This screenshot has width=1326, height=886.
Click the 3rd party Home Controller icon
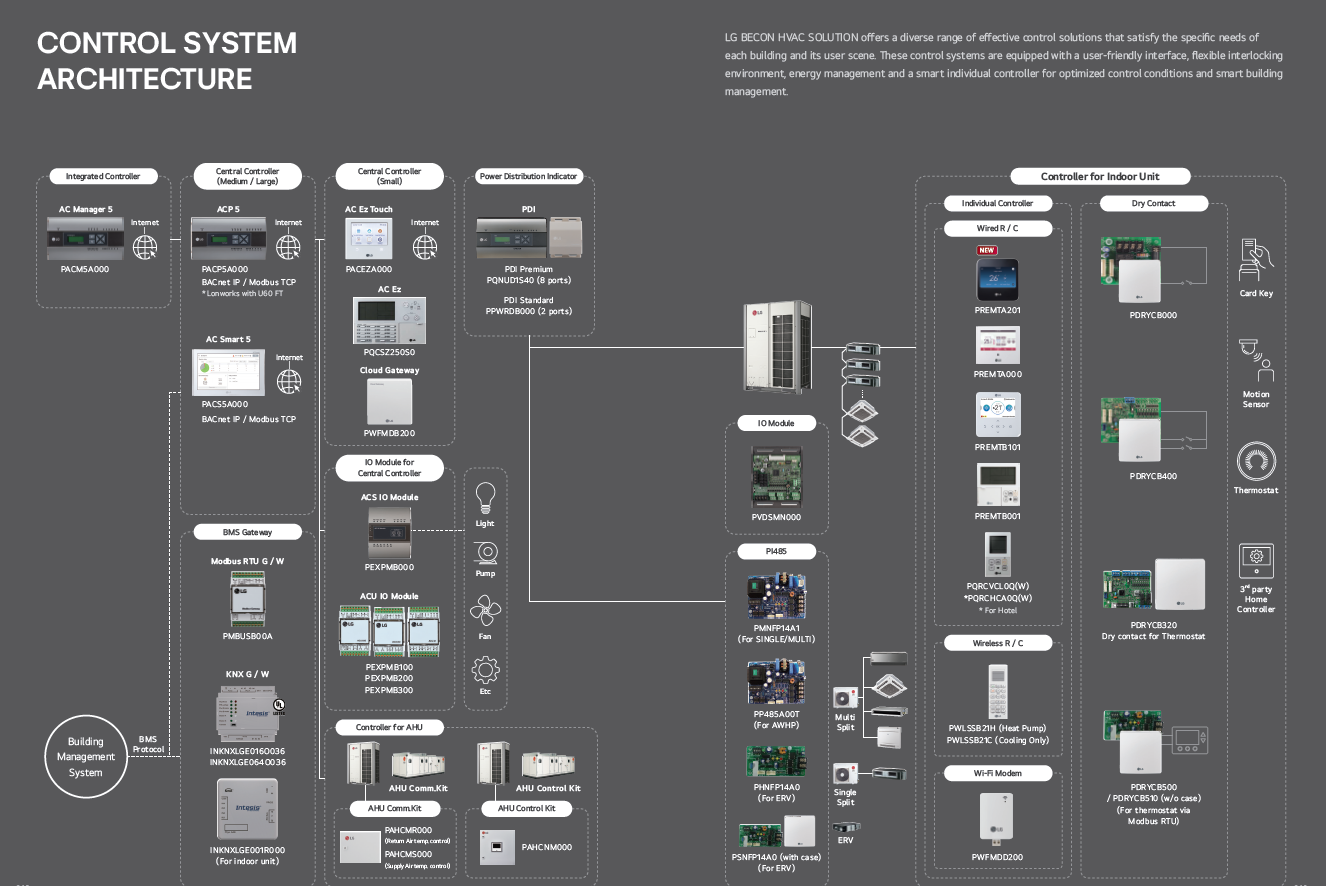[1256, 558]
